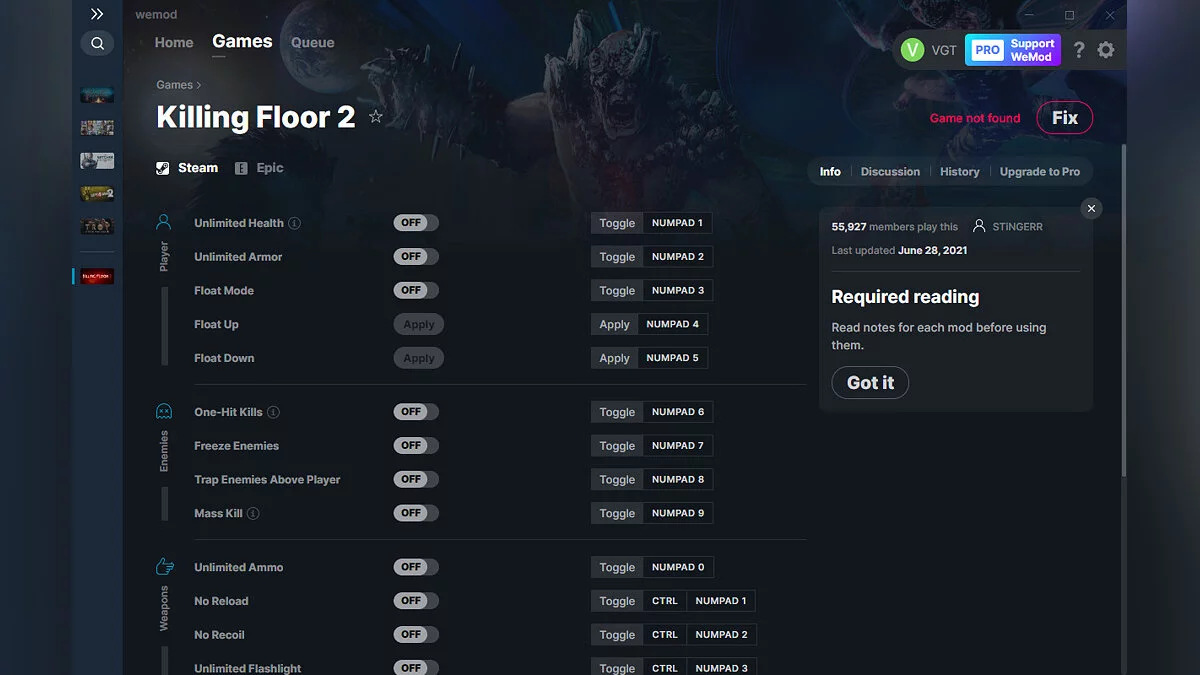Toggle Unlimited Ammo switch

[x=416, y=567]
